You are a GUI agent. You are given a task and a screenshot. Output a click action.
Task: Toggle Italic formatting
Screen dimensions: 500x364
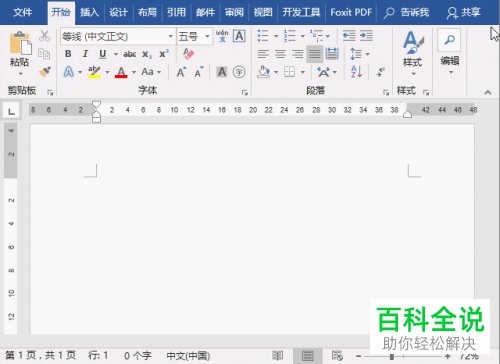(85, 54)
